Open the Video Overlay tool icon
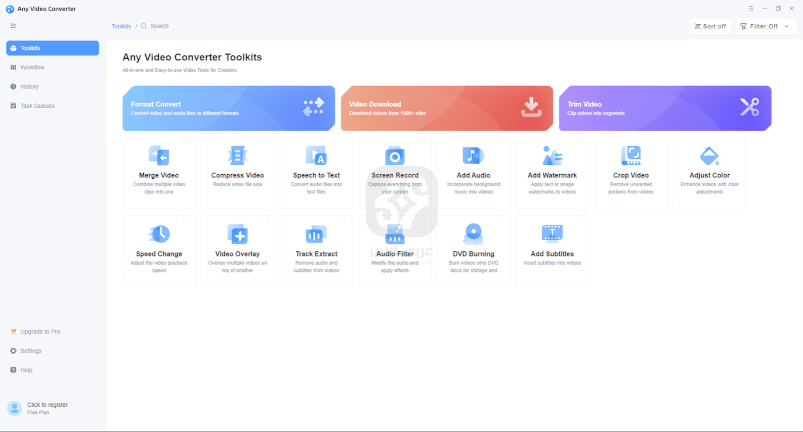Screen dimensions: 803x432 pyautogui.click(x=238, y=234)
